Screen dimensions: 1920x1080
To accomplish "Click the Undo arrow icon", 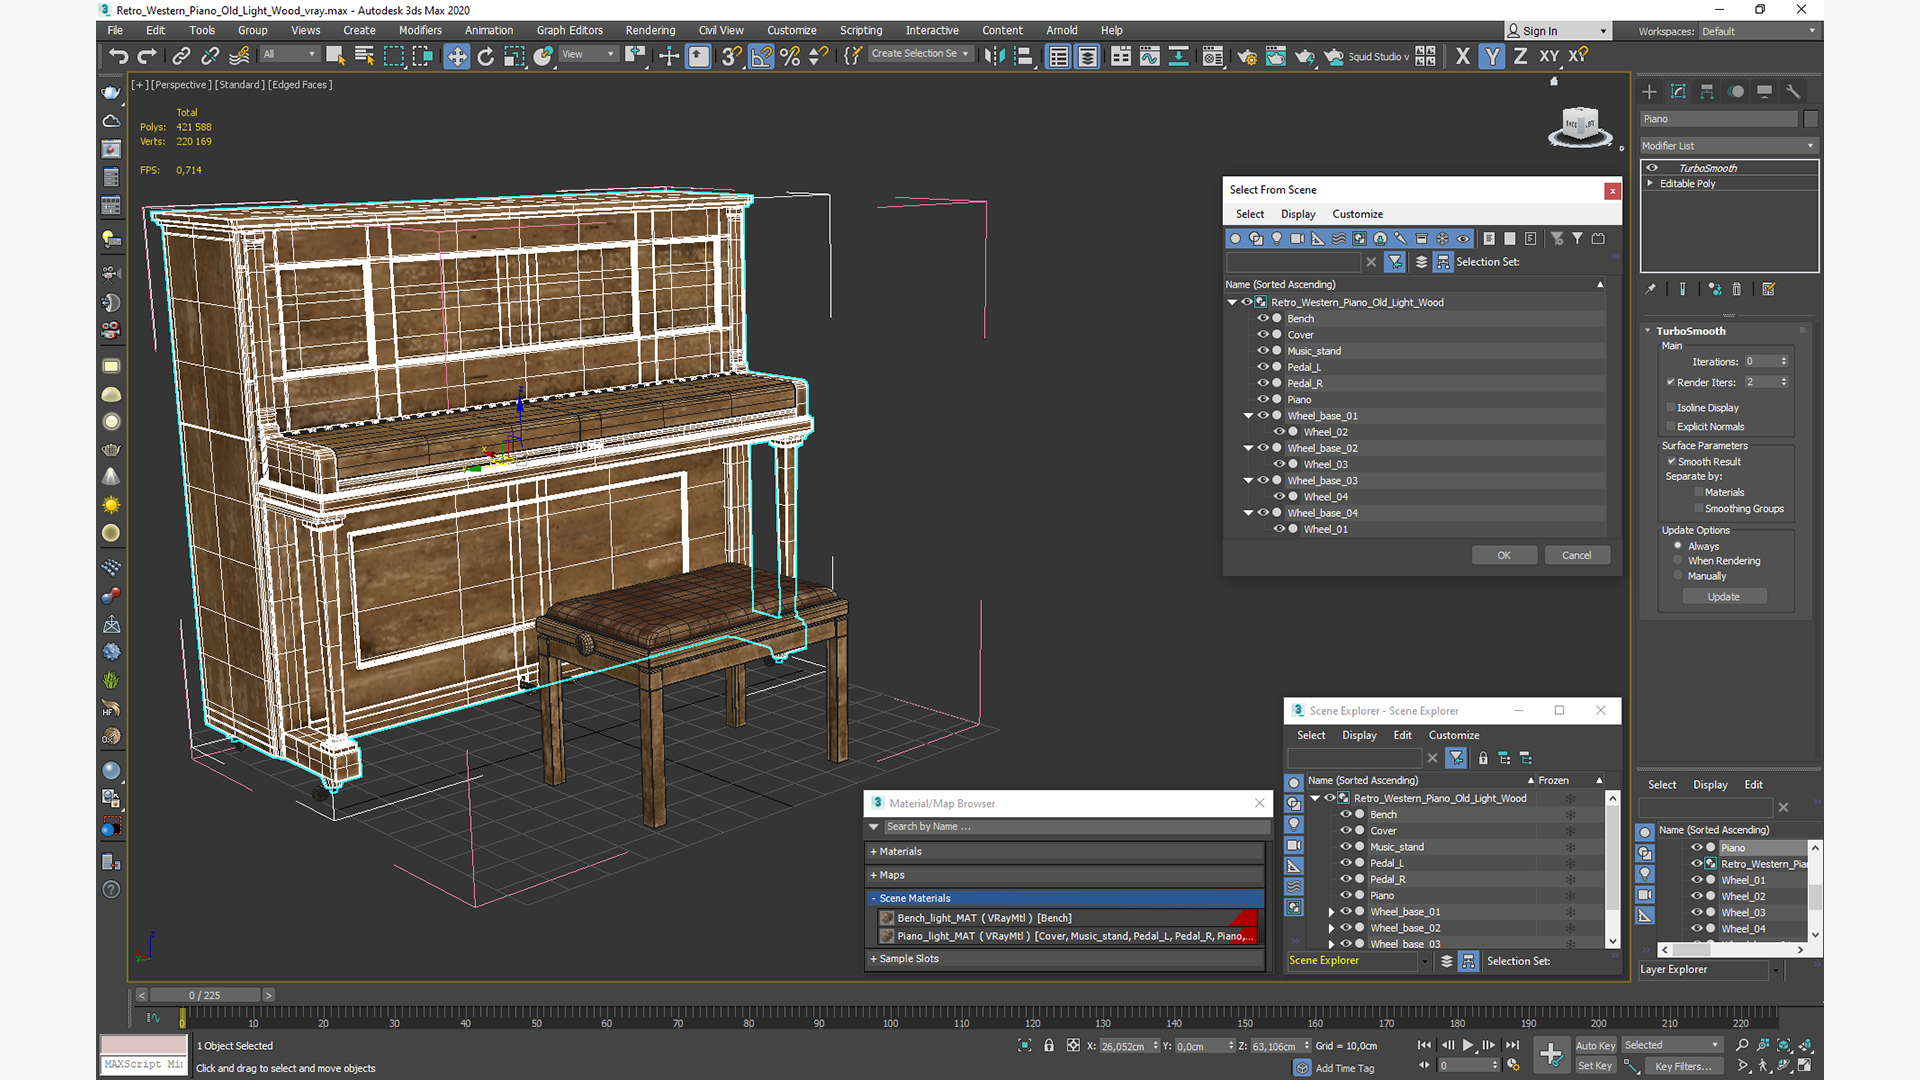I will (x=118, y=56).
